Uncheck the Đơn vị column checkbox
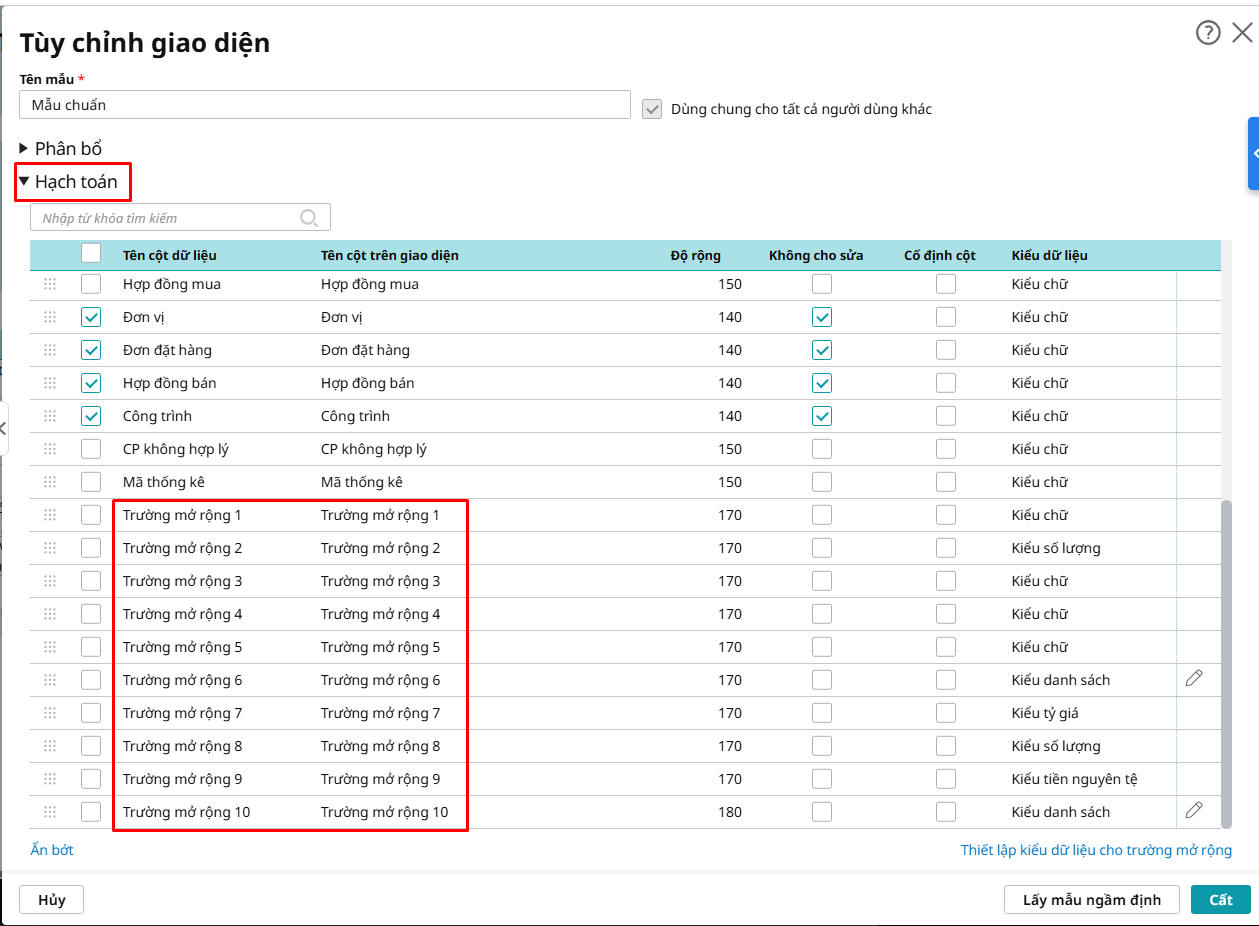This screenshot has width=1259, height=926. (91, 317)
